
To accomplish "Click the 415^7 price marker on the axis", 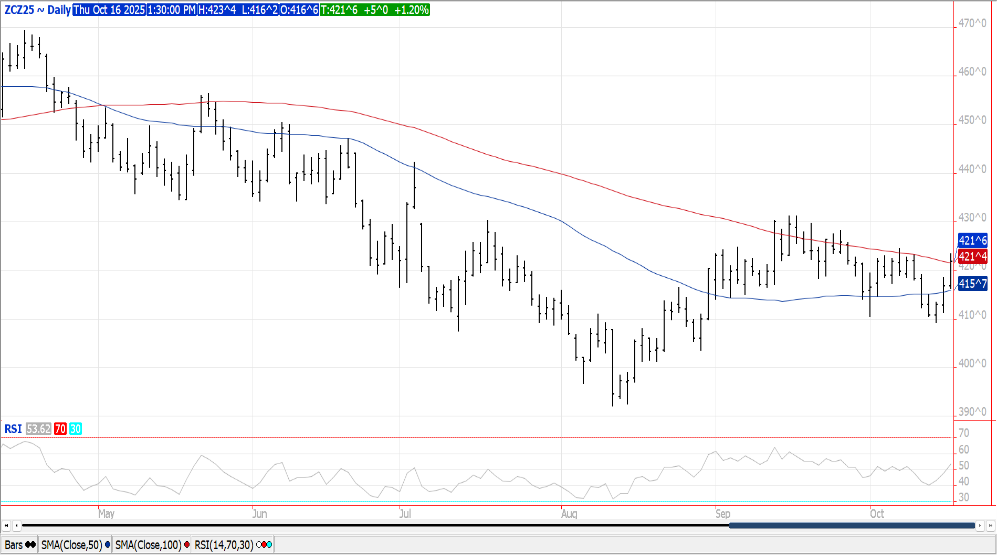I will (973, 284).
